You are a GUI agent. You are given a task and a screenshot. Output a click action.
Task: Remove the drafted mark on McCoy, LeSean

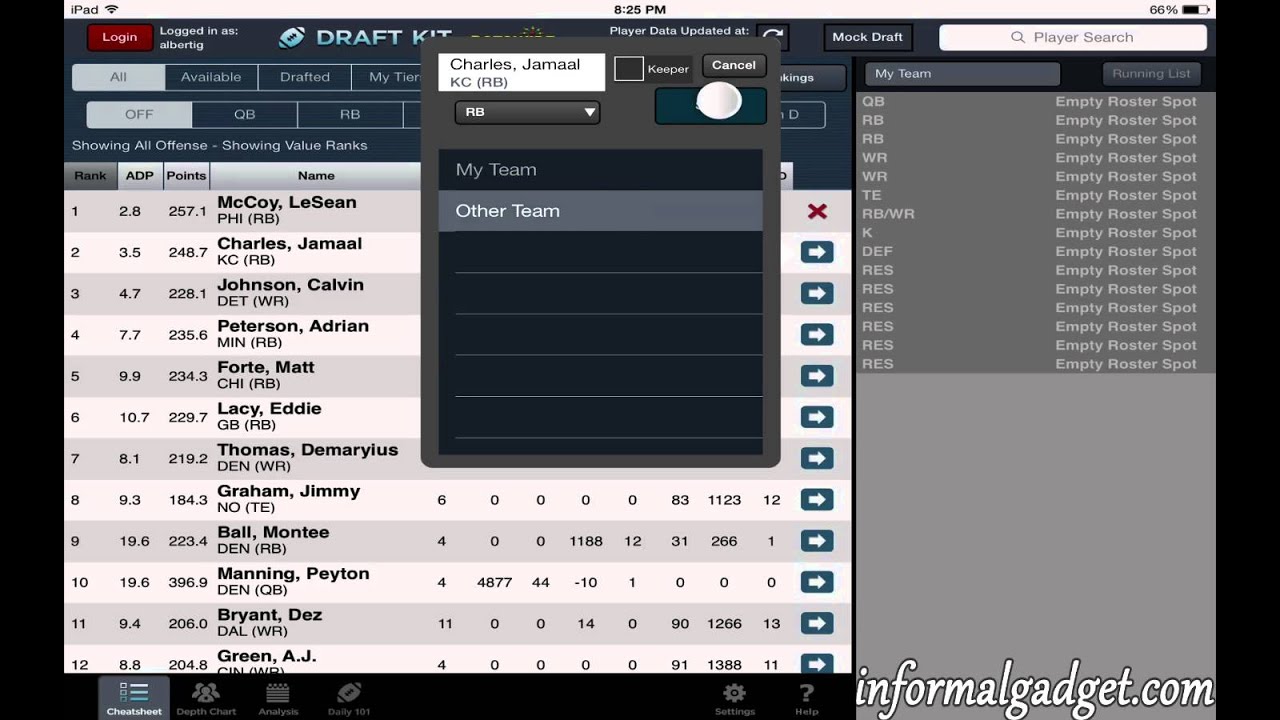(x=817, y=211)
